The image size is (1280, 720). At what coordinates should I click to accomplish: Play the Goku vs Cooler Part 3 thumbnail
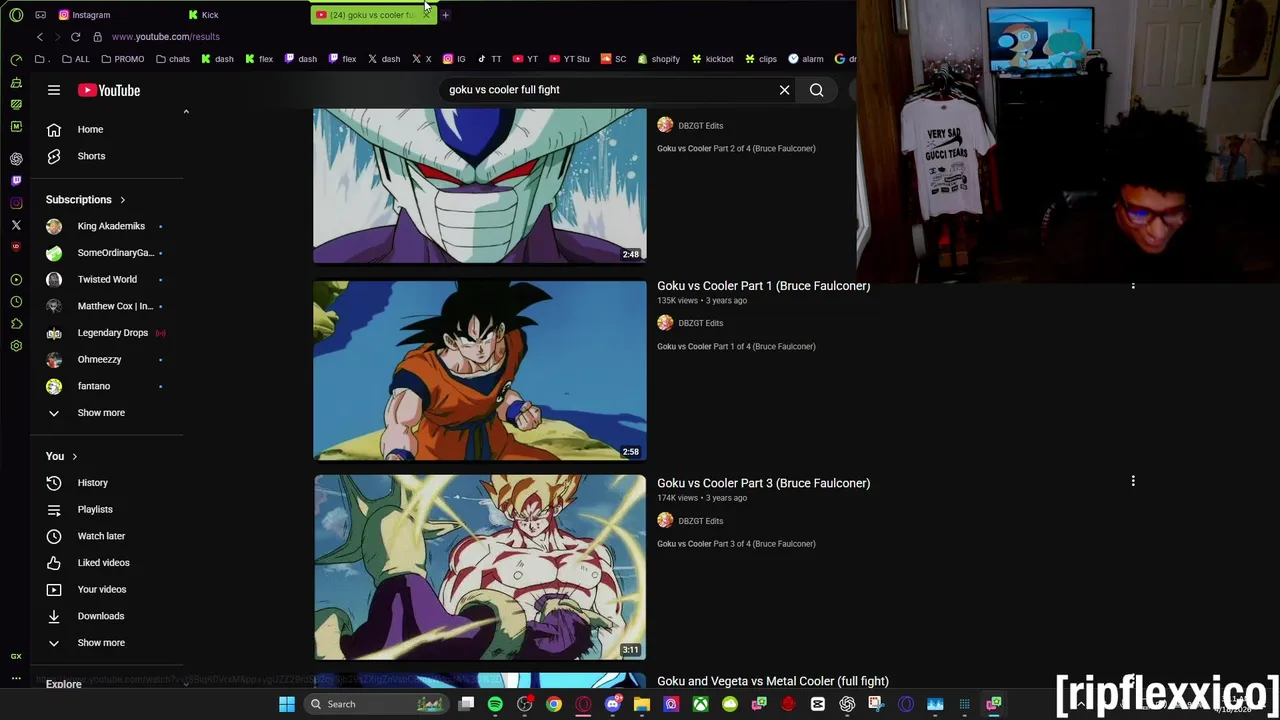(x=480, y=567)
